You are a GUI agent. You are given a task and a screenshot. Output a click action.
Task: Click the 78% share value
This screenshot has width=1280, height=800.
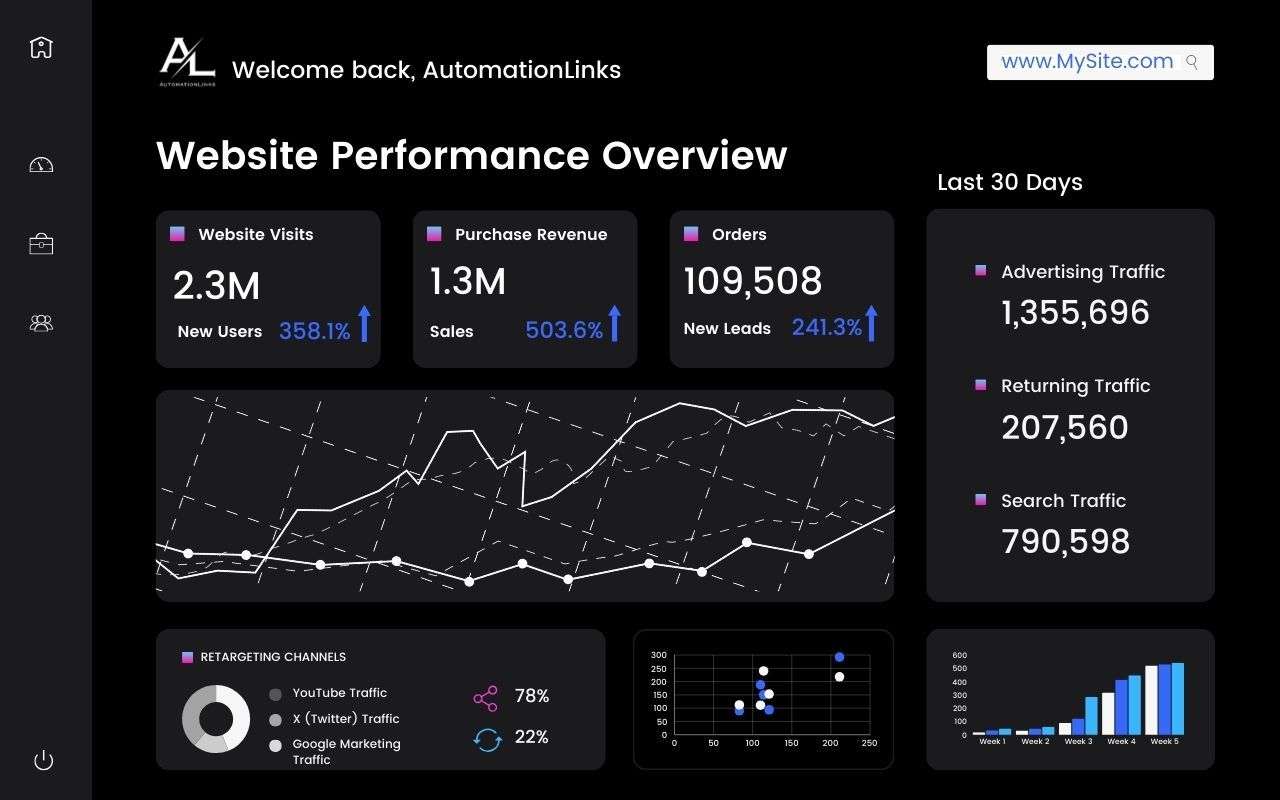(532, 696)
